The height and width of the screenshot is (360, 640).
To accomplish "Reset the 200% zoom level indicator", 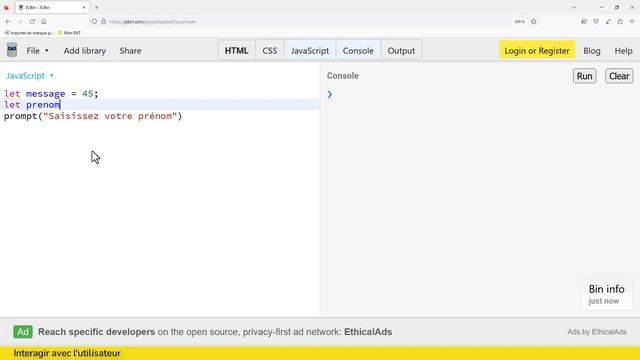I will (519, 22).
